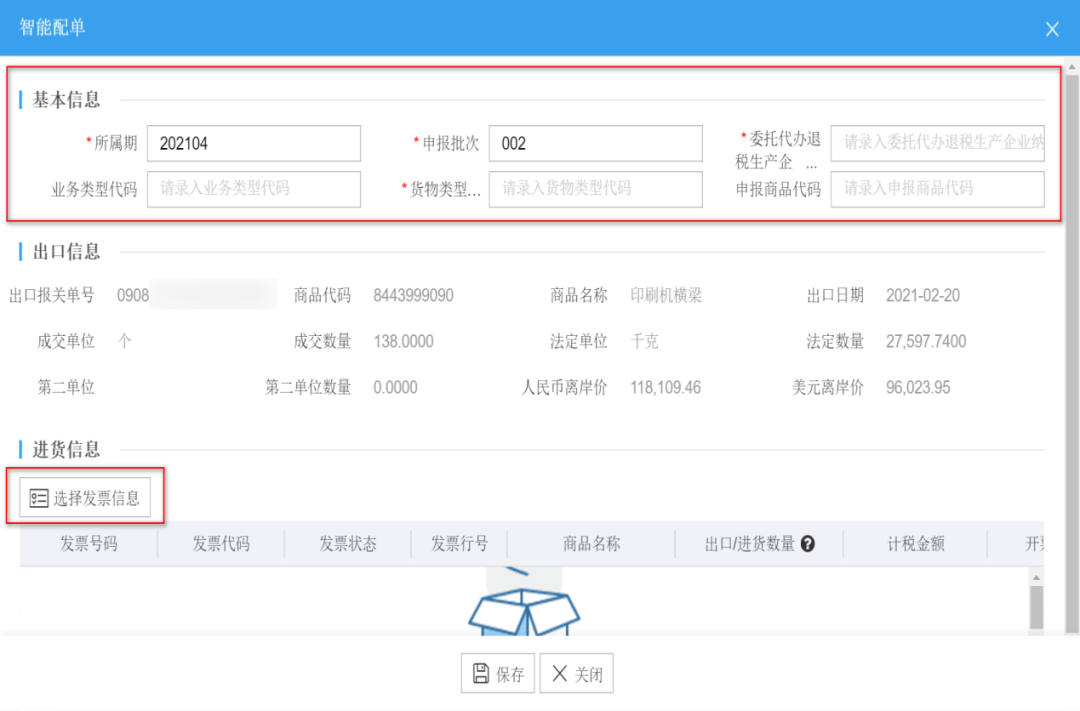Focus the 货物类型代码 input field
This screenshot has height=711, width=1080.
tap(595, 189)
